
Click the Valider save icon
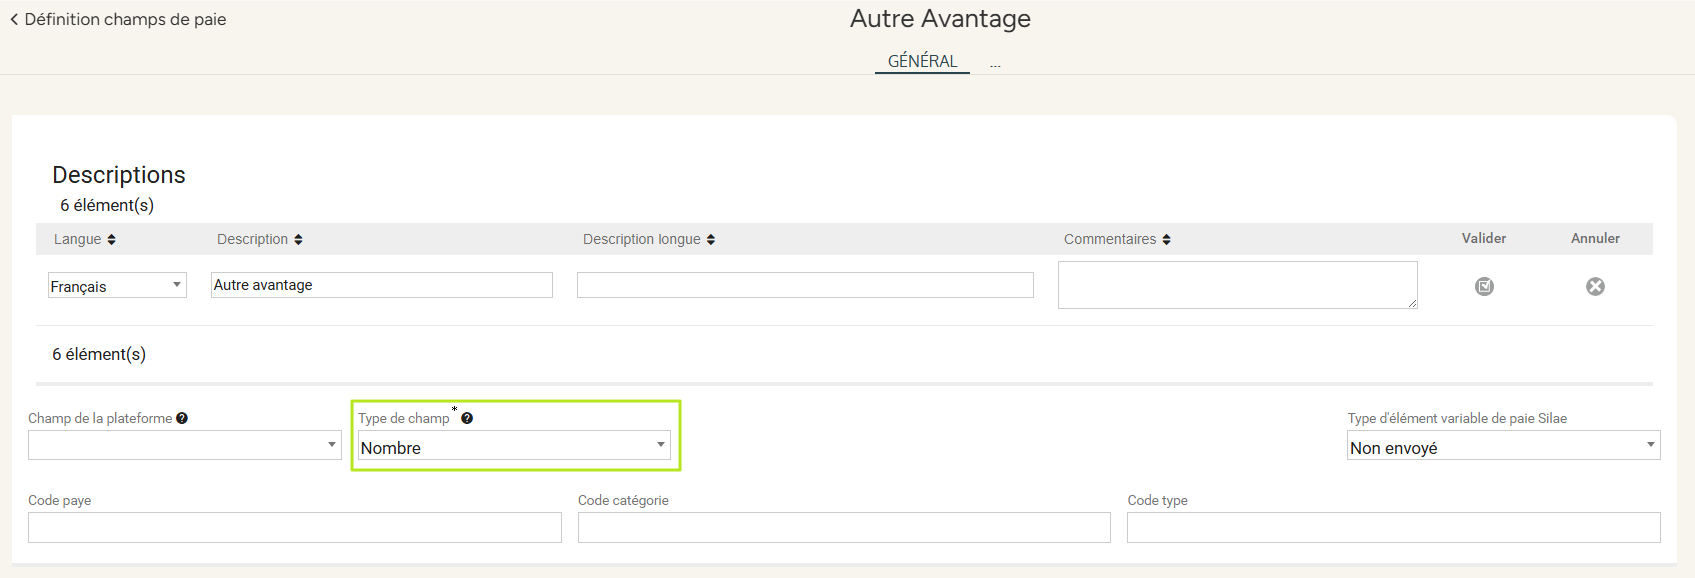tap(1484, 287)
